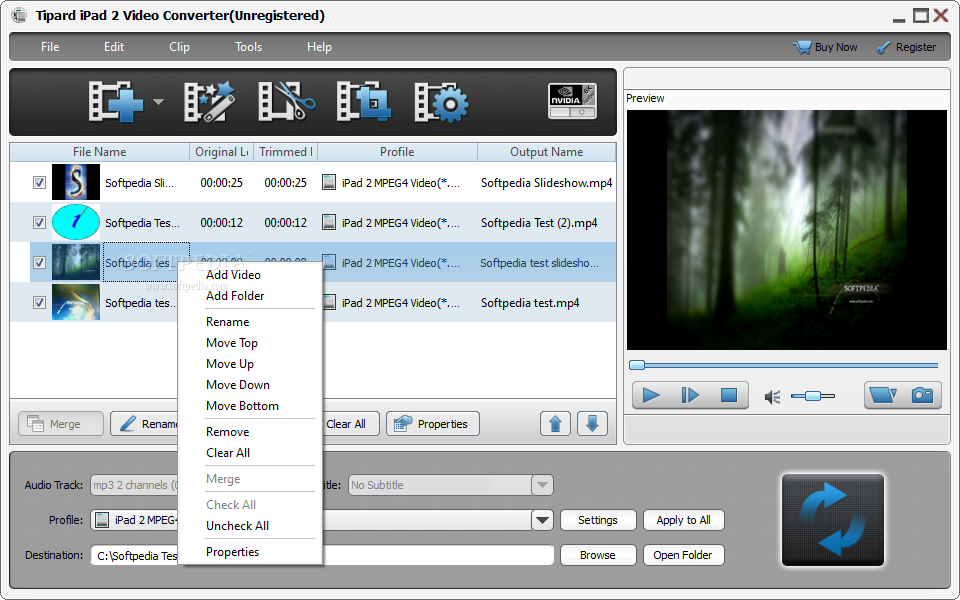Click the Open Folder button
This screenshot has height=600, width=960.
coord(684,555)
